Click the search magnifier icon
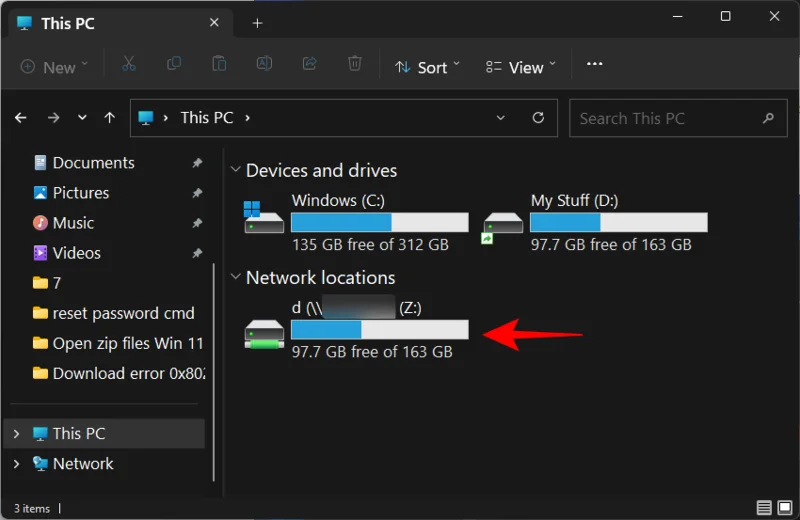Screen dimensions: 800x520 coord(768,118)
